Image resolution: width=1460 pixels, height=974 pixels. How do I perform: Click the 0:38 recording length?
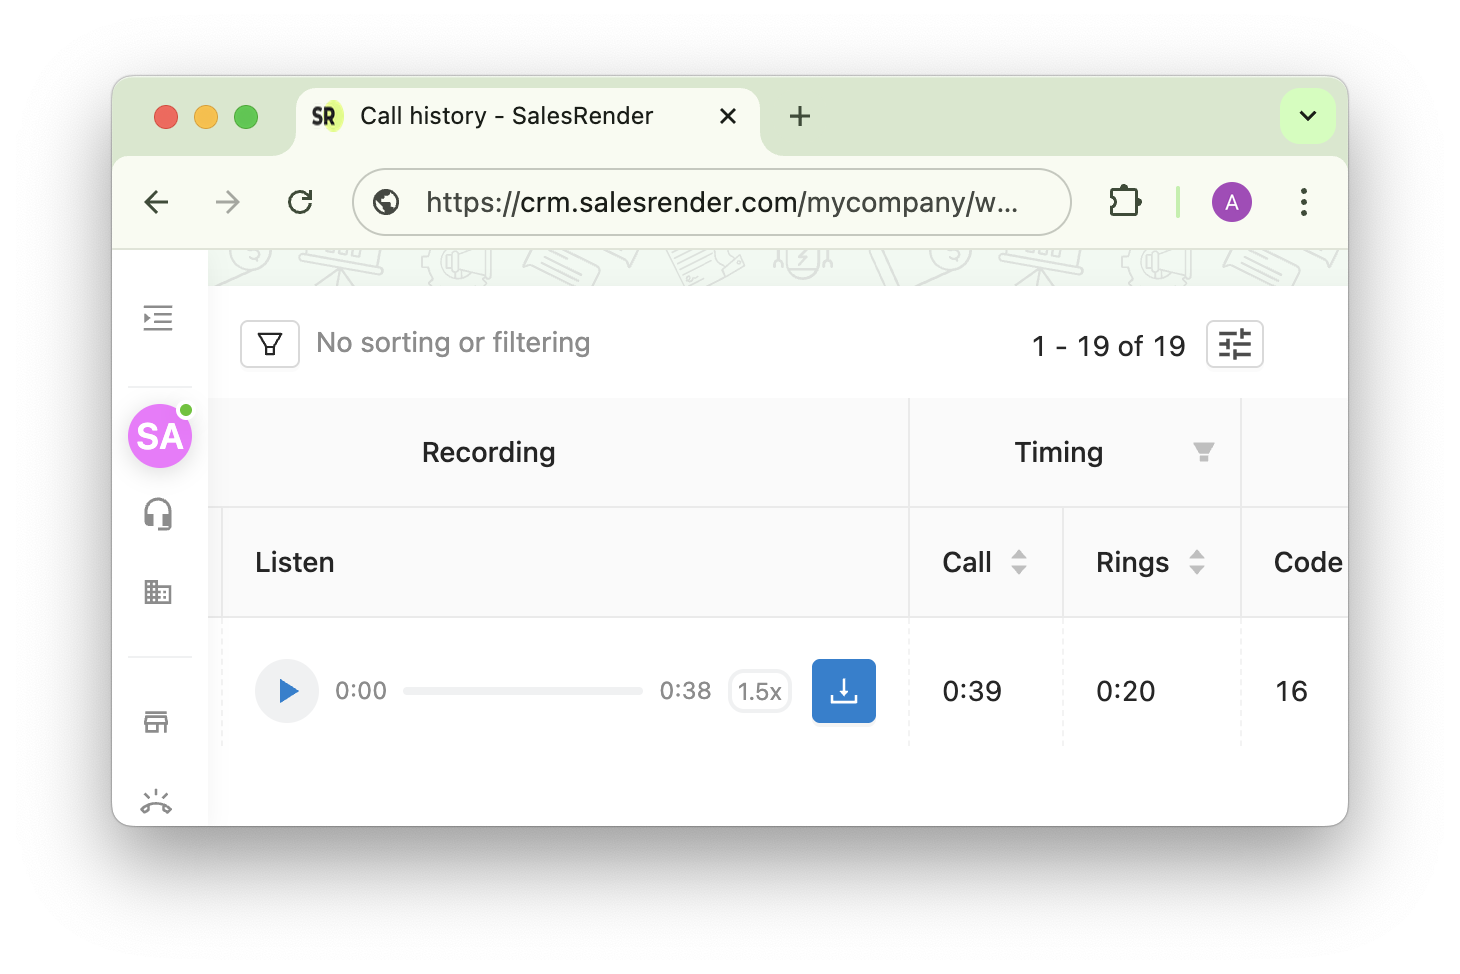[685, 691]
